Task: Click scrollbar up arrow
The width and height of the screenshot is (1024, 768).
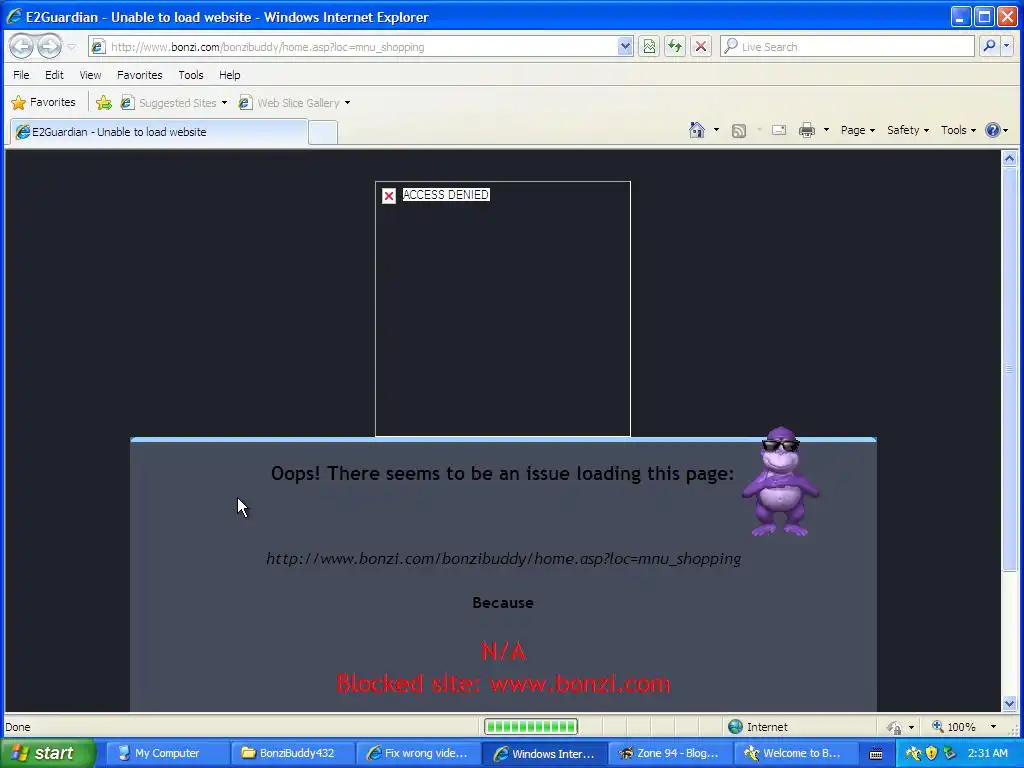Action: point(1009,158)
